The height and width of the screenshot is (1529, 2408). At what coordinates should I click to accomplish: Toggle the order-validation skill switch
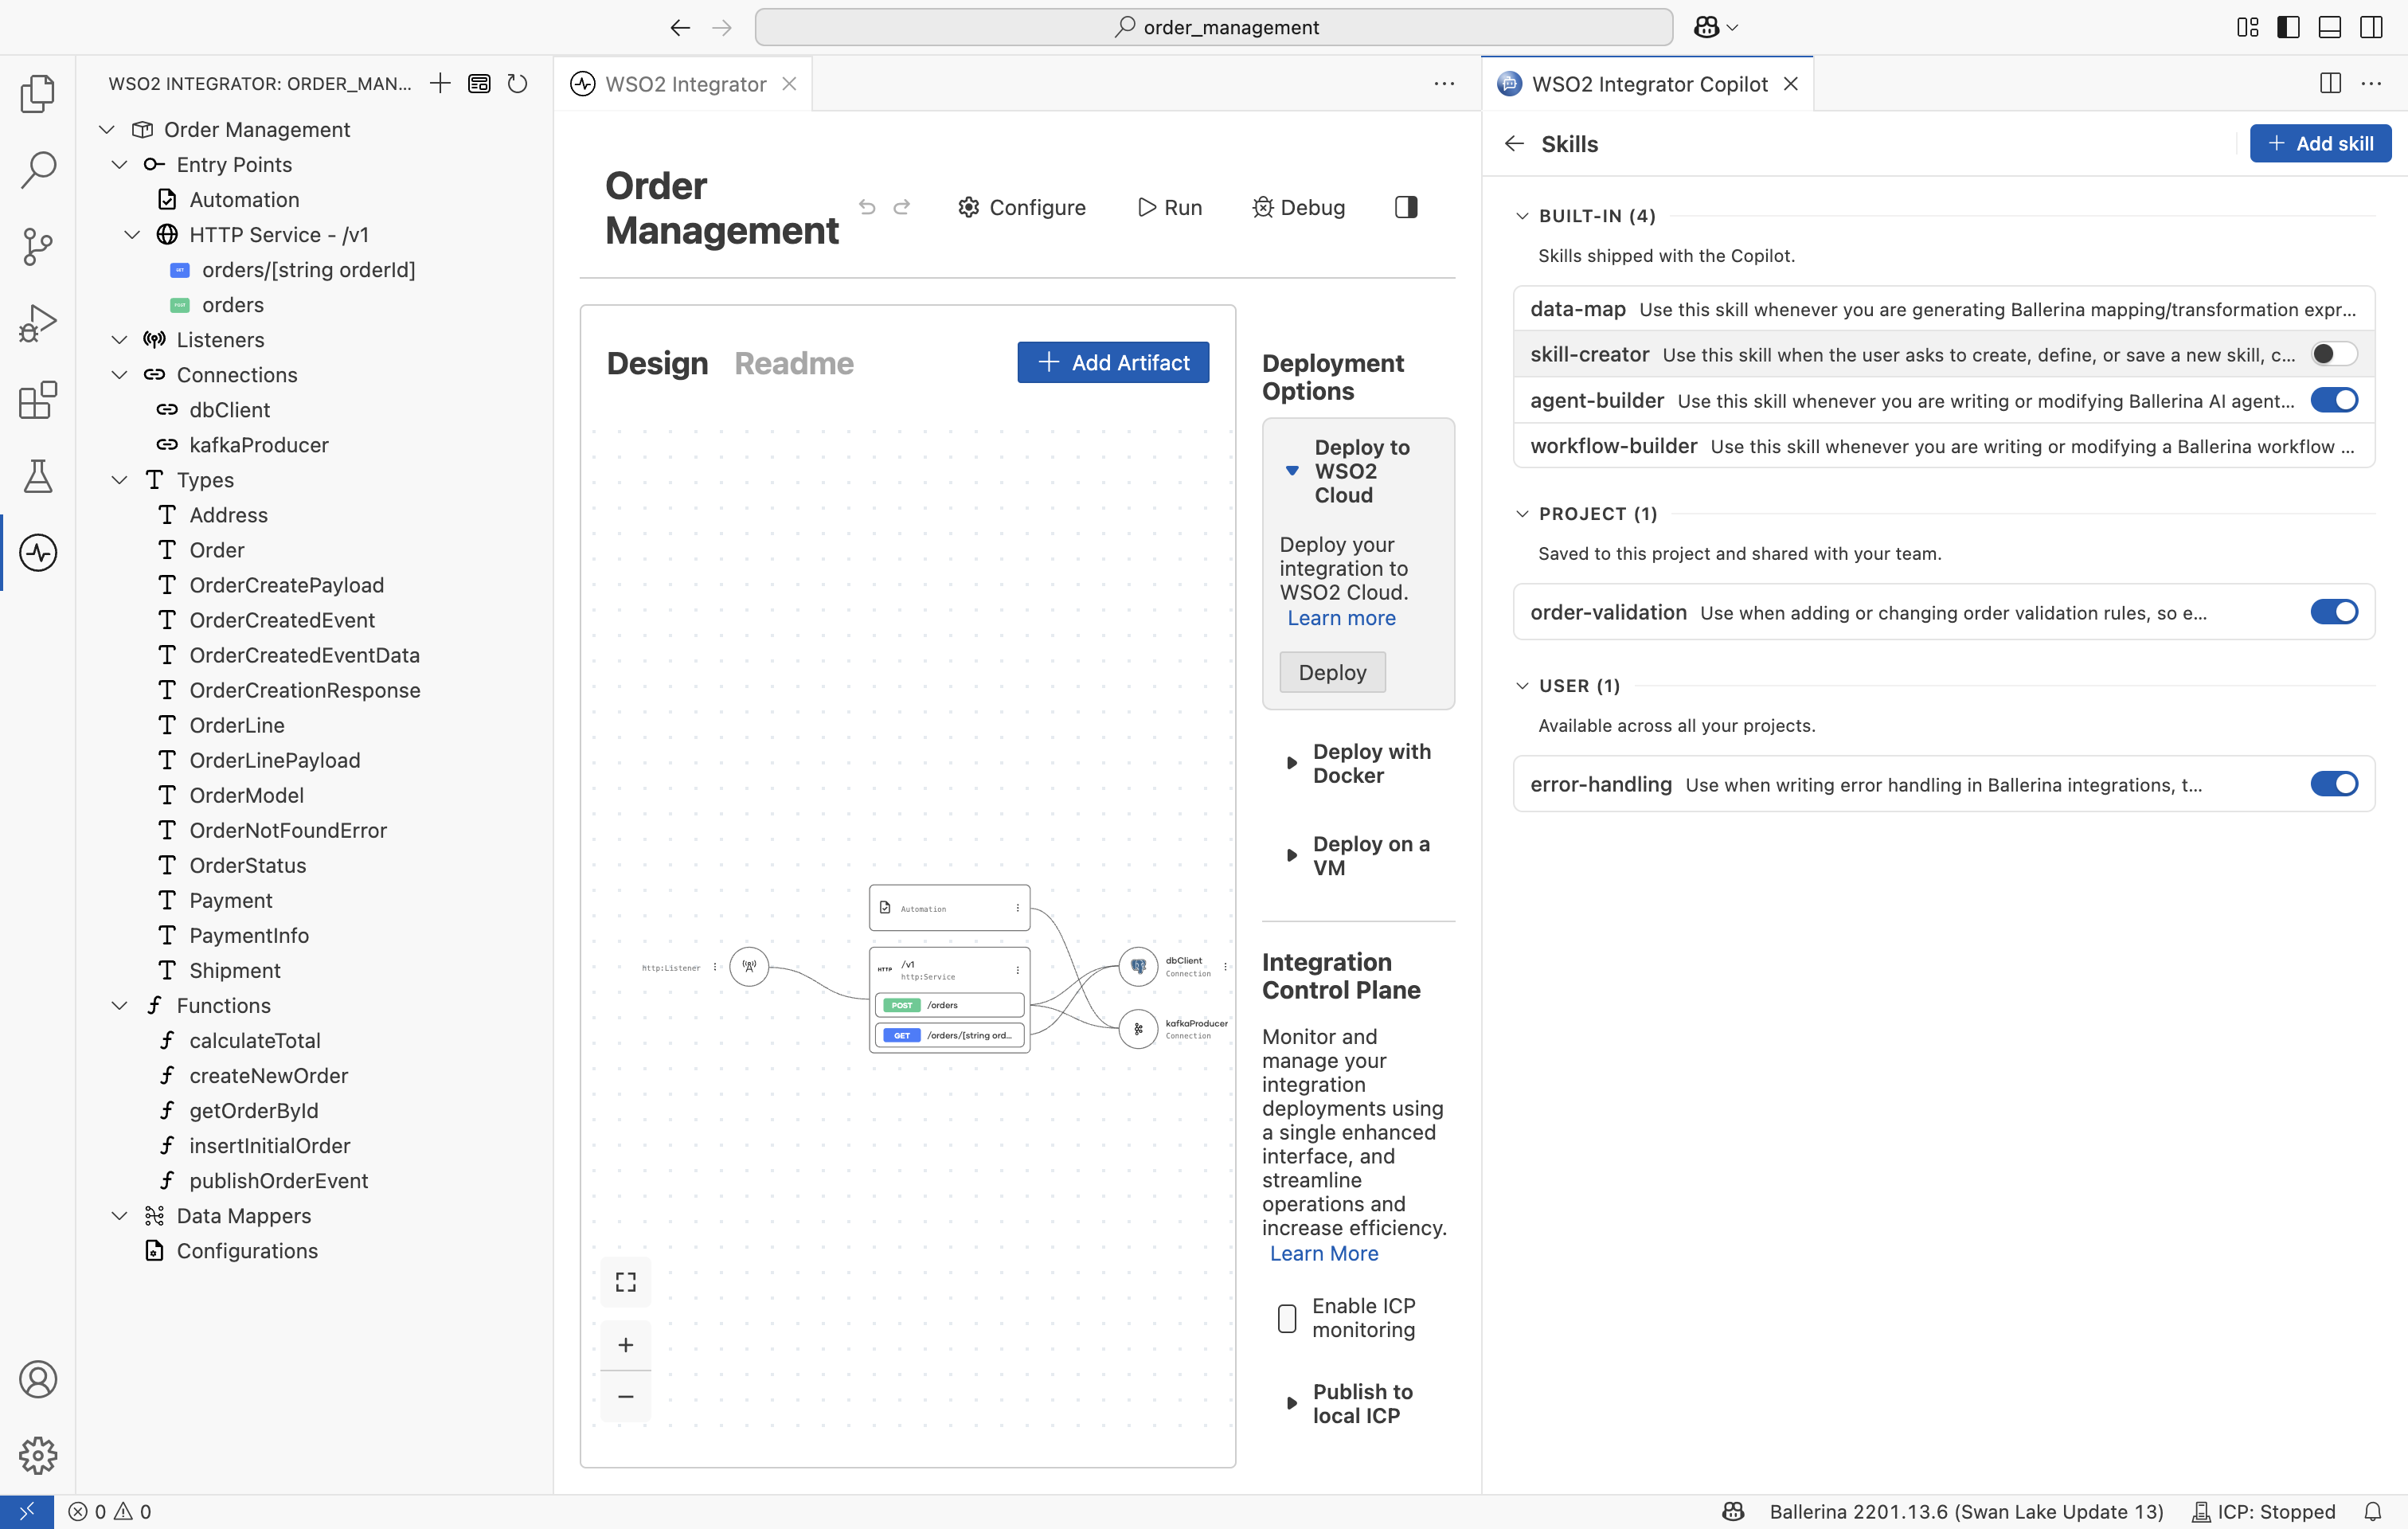point(2334,612)
